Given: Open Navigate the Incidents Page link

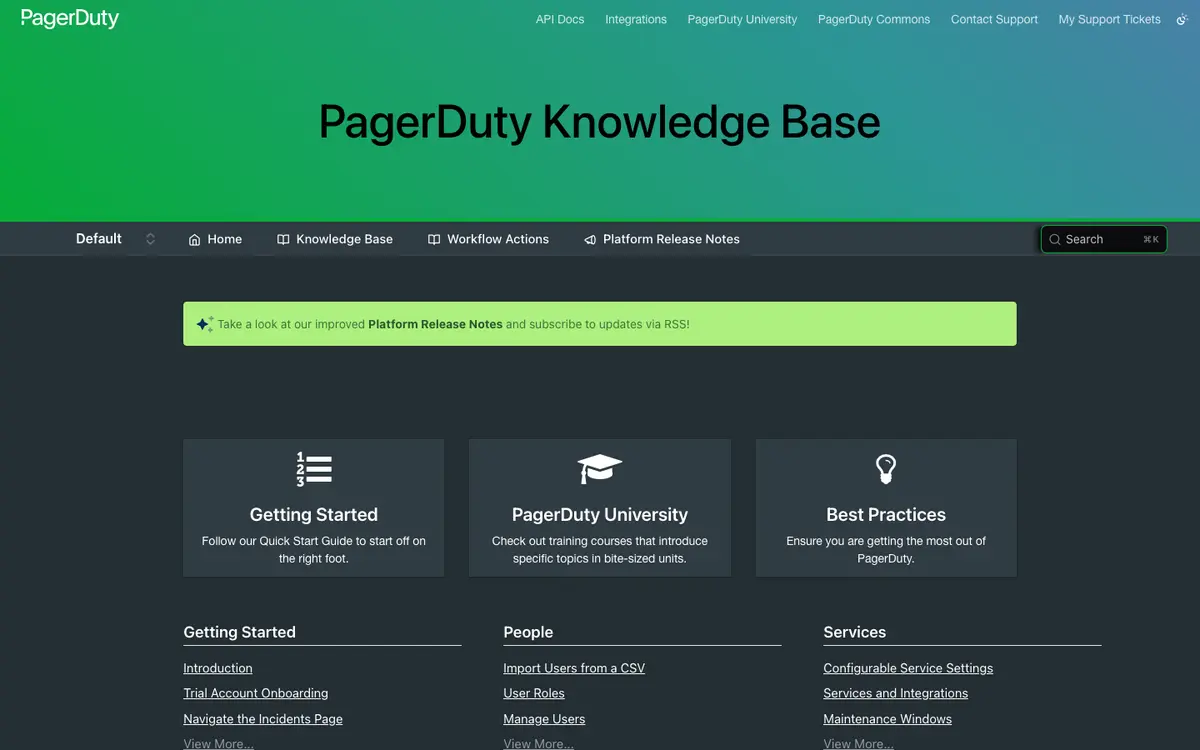Looking at the screenshot, I should click(x=263, y=719).
